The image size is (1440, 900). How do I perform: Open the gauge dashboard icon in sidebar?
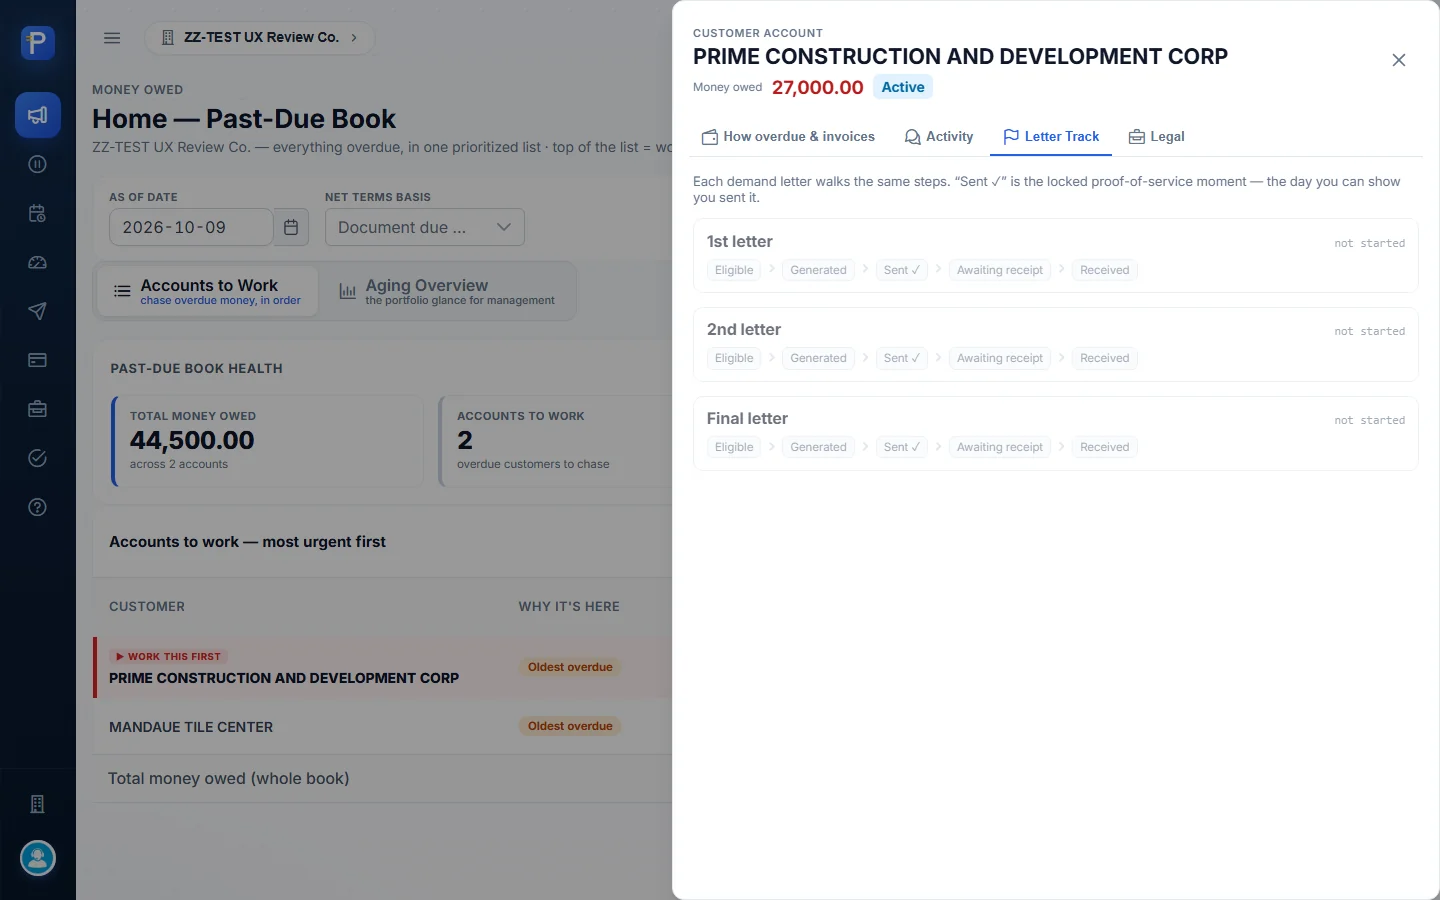pyautogui.click(x=38, y=262)
